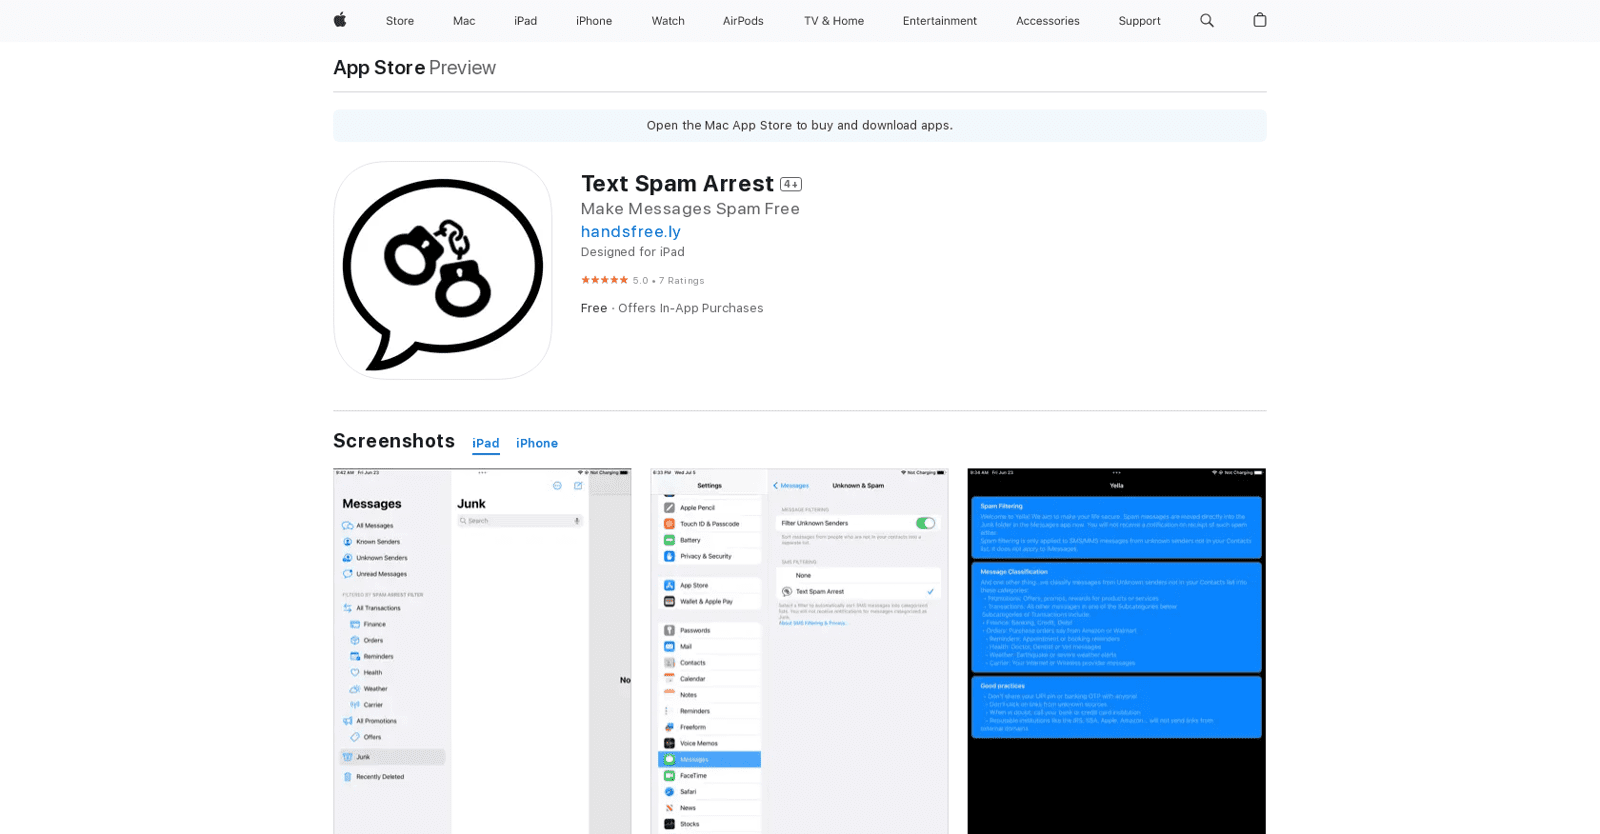This screenshot has height=834, width=1600.
Task: Click the 4+ age rating badge
Action: 791,184
